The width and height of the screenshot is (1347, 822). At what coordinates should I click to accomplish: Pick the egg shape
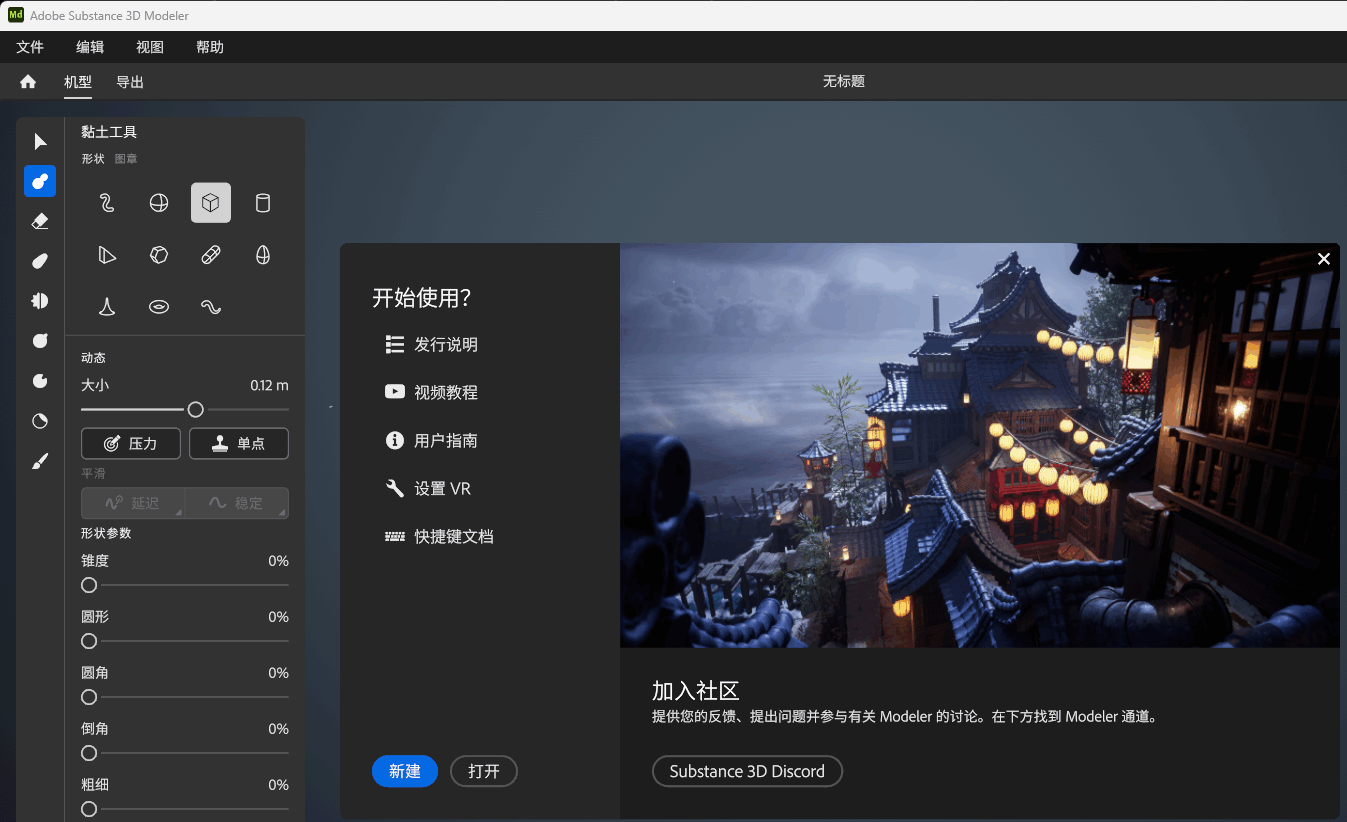tap(263, 255)
